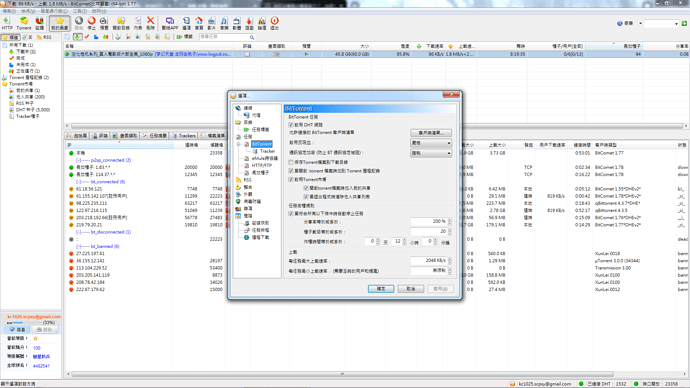Switch to the first lower panel tab

pyautogui.click(x=77, y=136)
